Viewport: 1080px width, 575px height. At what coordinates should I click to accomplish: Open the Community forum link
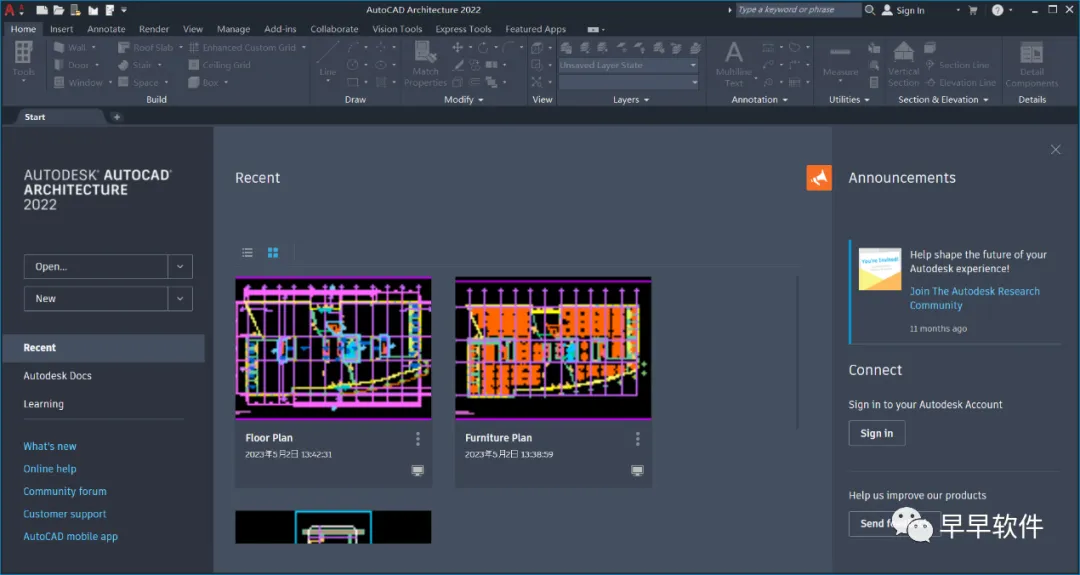click(65, 492)
